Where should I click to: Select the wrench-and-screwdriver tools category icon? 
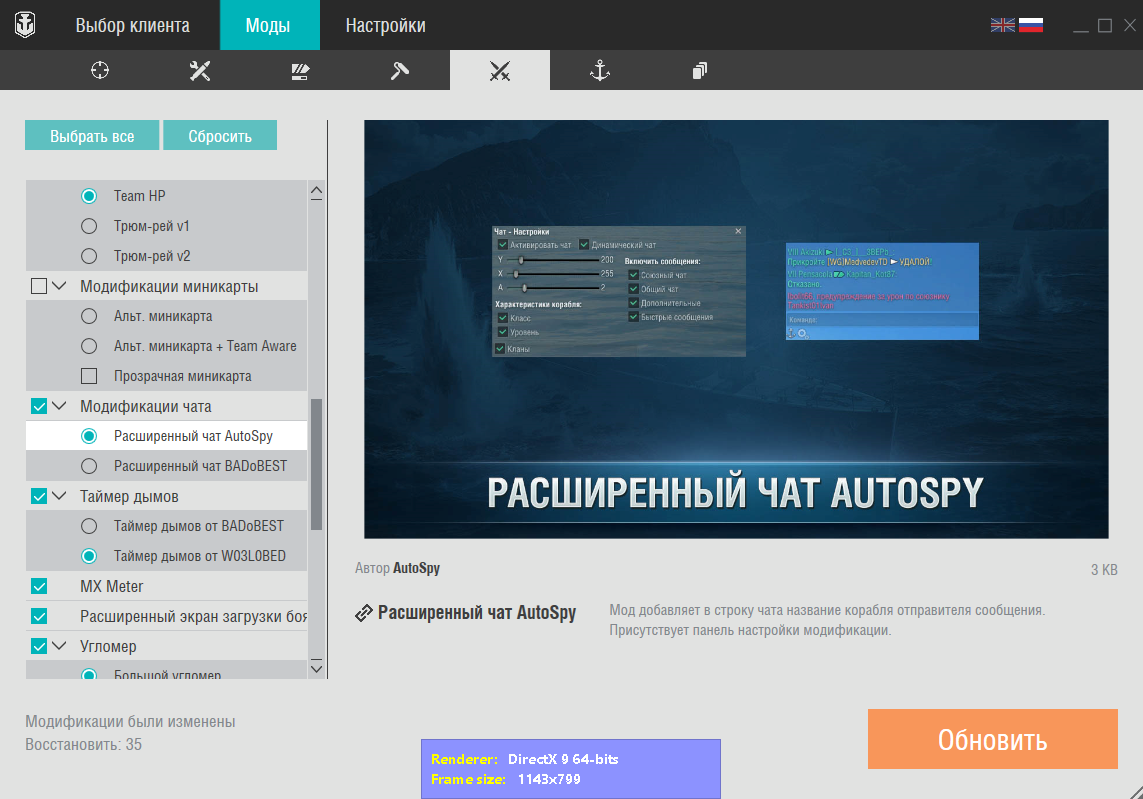tap(200, 70)
